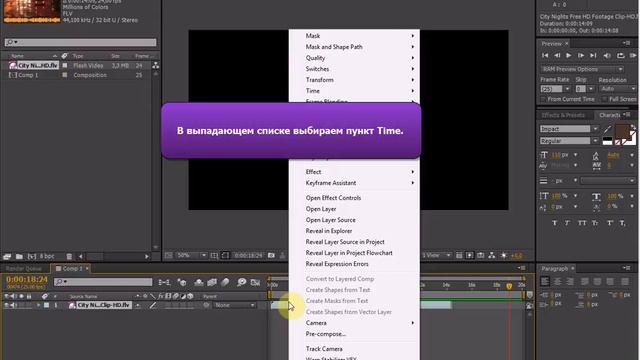Play the preview

pos(569,56)
